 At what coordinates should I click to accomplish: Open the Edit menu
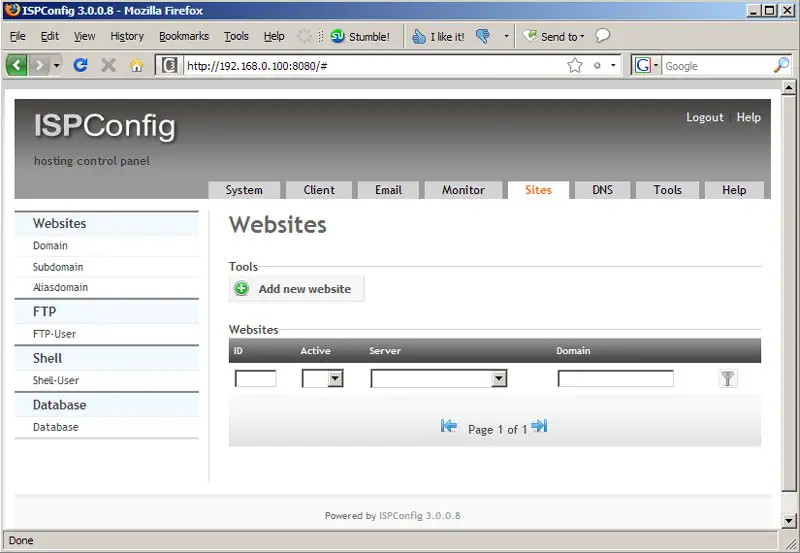(49, 36)
